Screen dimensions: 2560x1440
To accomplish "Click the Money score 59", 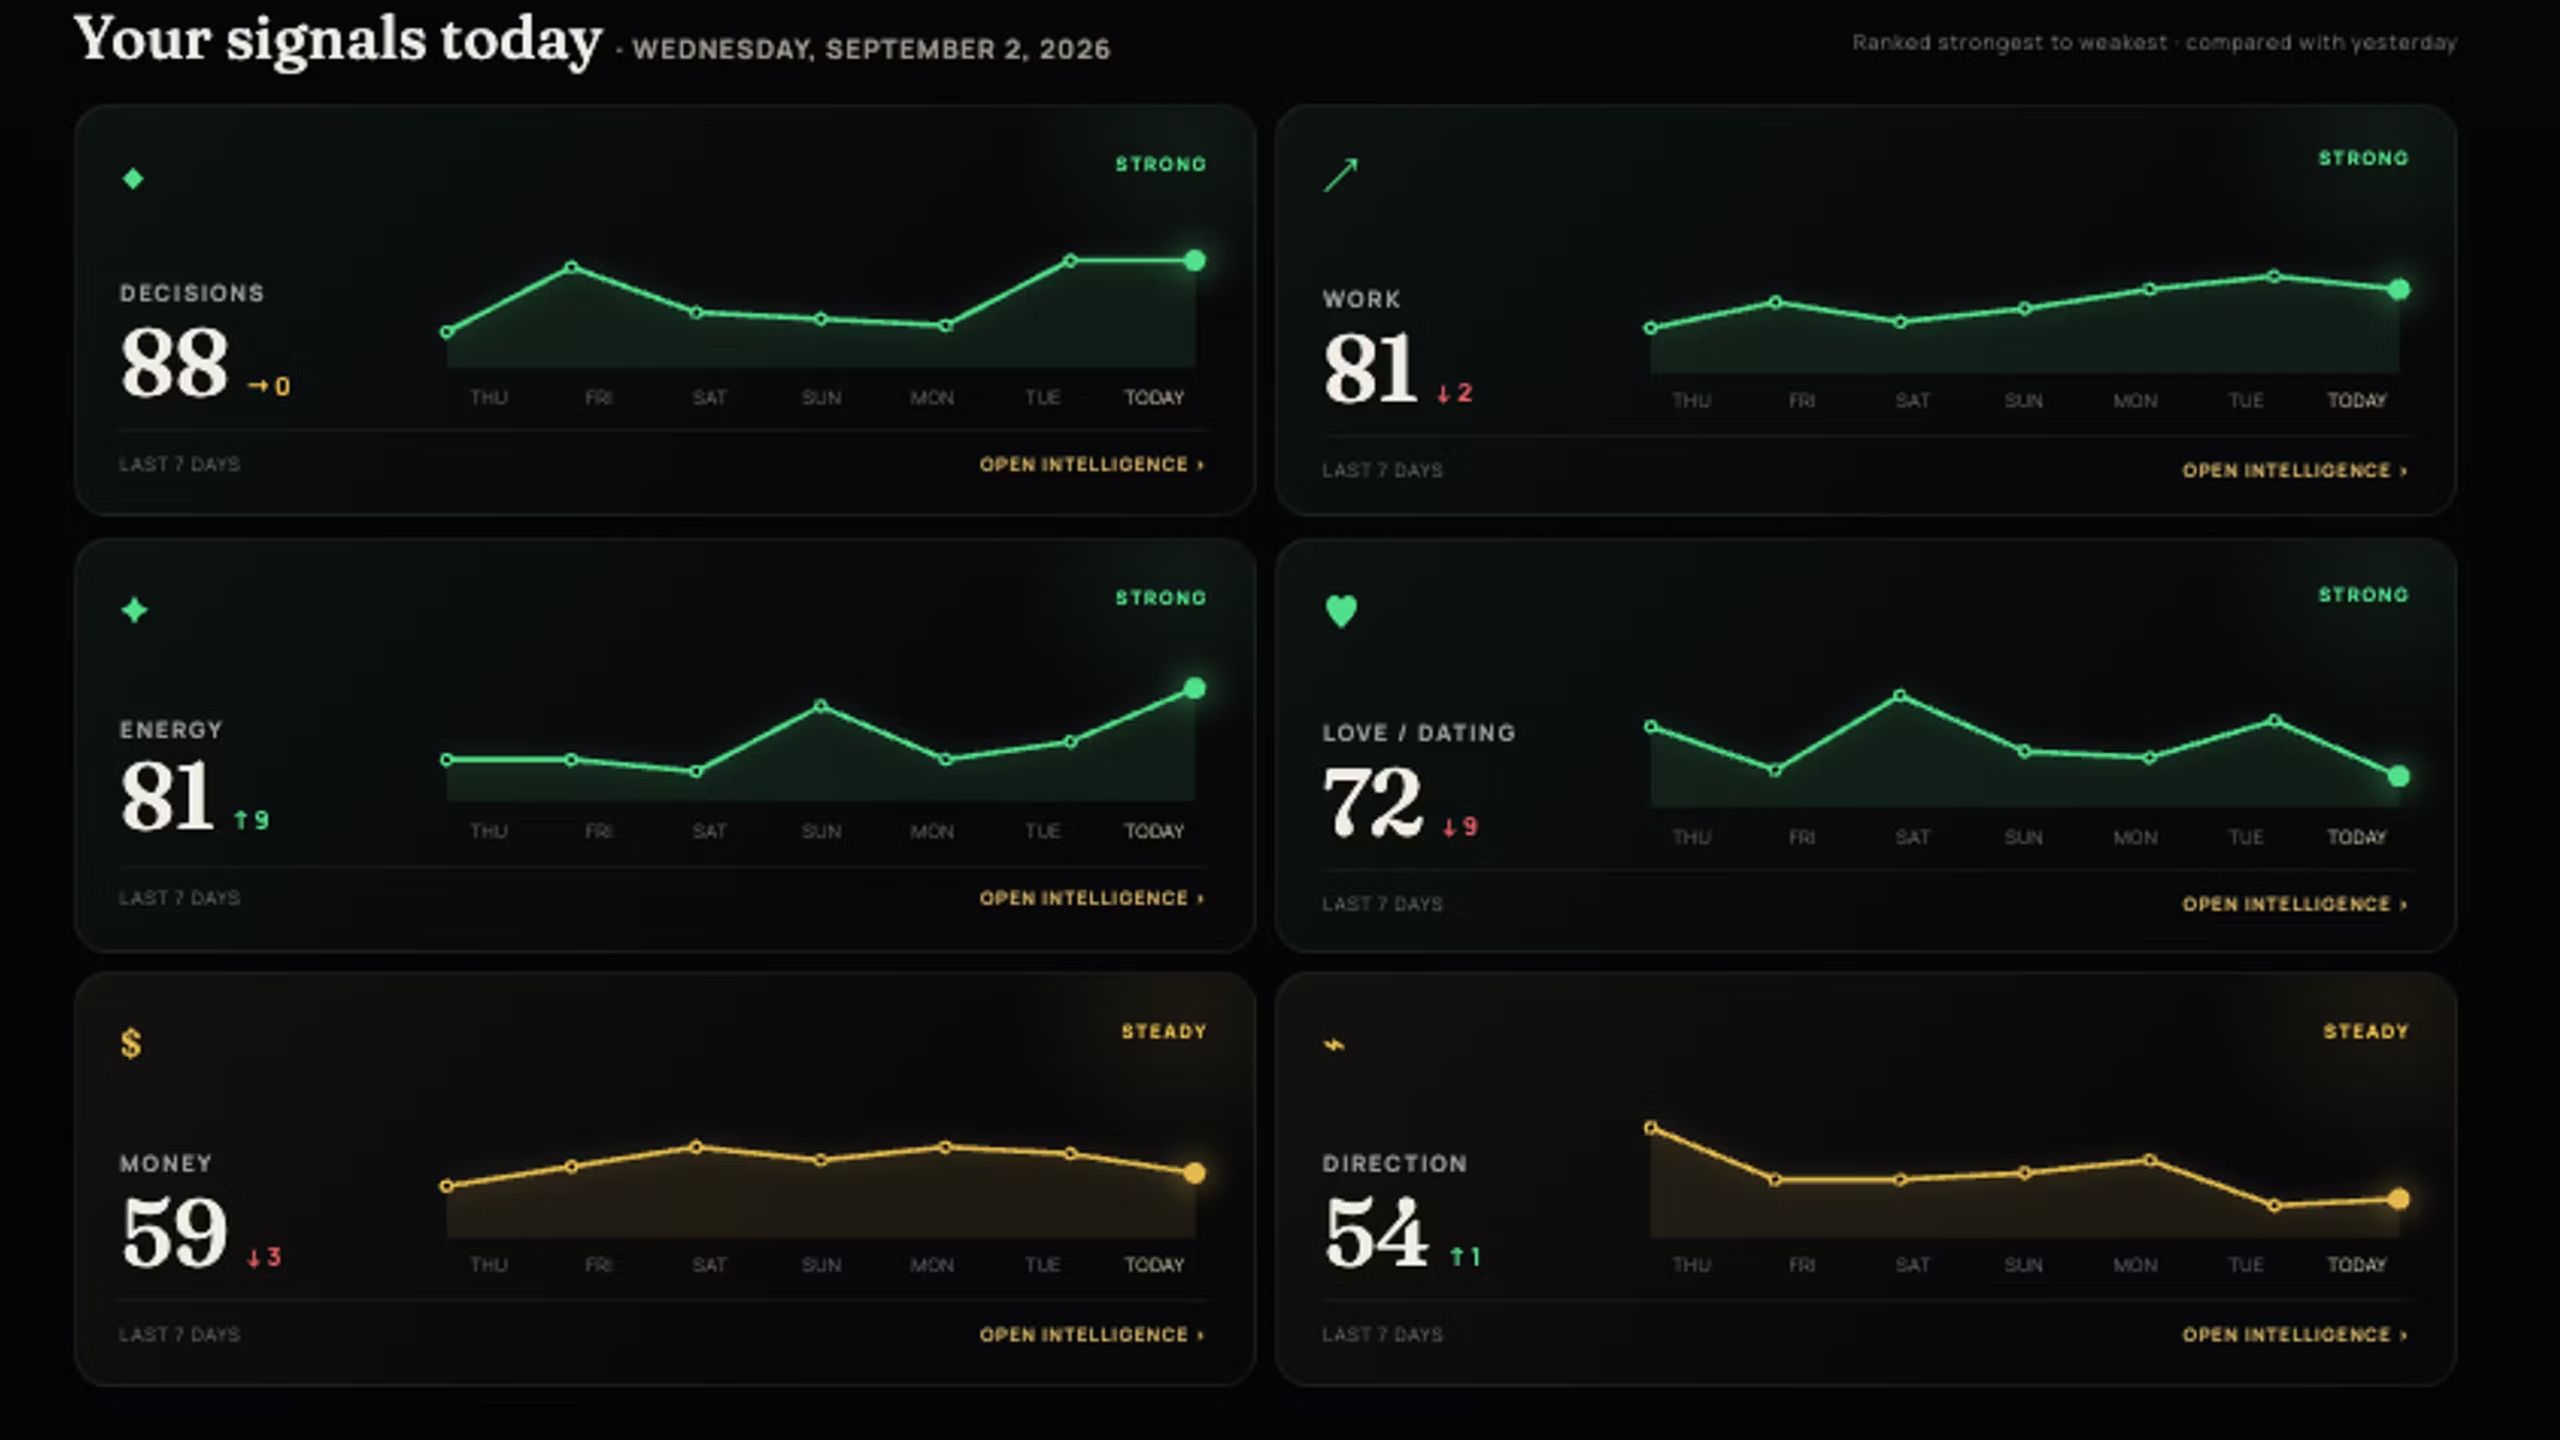I will pyautogui.click(x=175, y=1232).
